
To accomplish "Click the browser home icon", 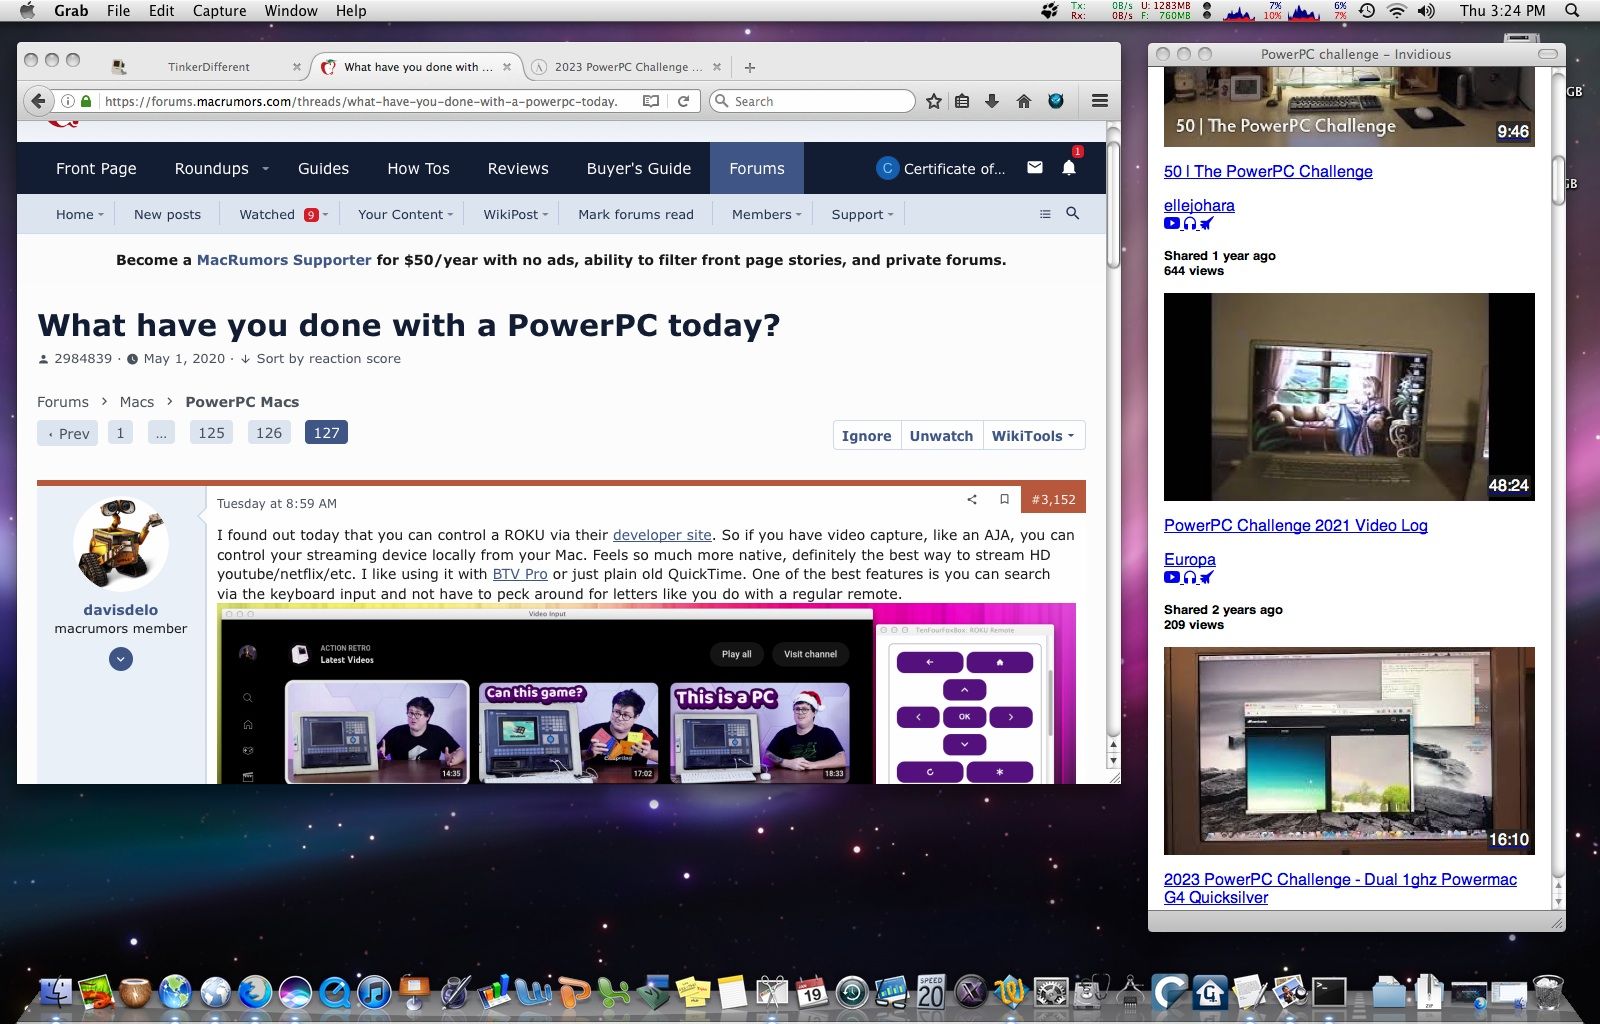I will coord(1023,101).
